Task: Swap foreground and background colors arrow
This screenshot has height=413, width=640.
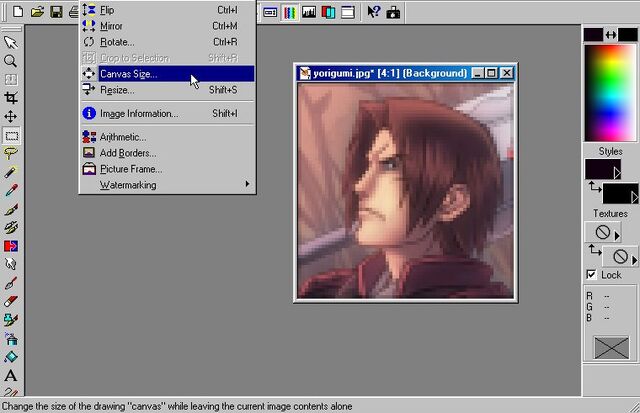Action: [611, 35]
